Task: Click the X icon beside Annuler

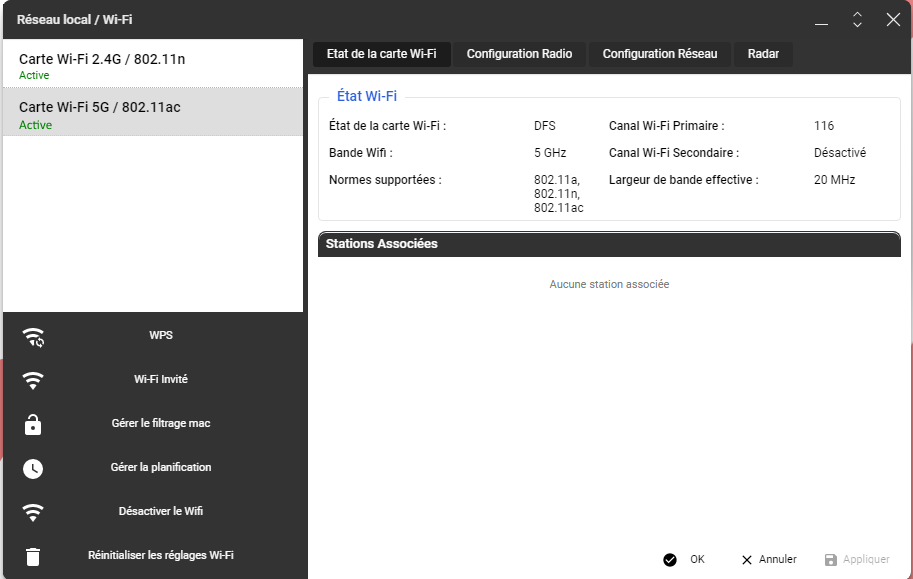Action: point(746,560)
